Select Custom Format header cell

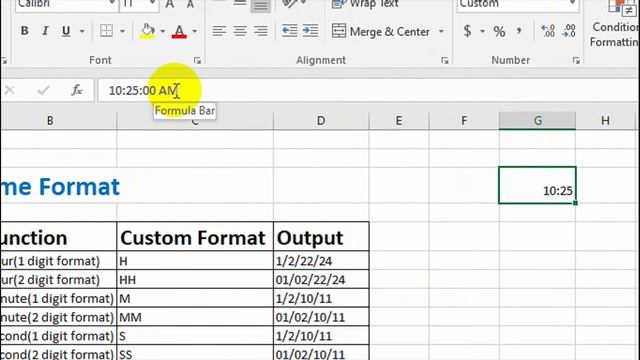195,237
